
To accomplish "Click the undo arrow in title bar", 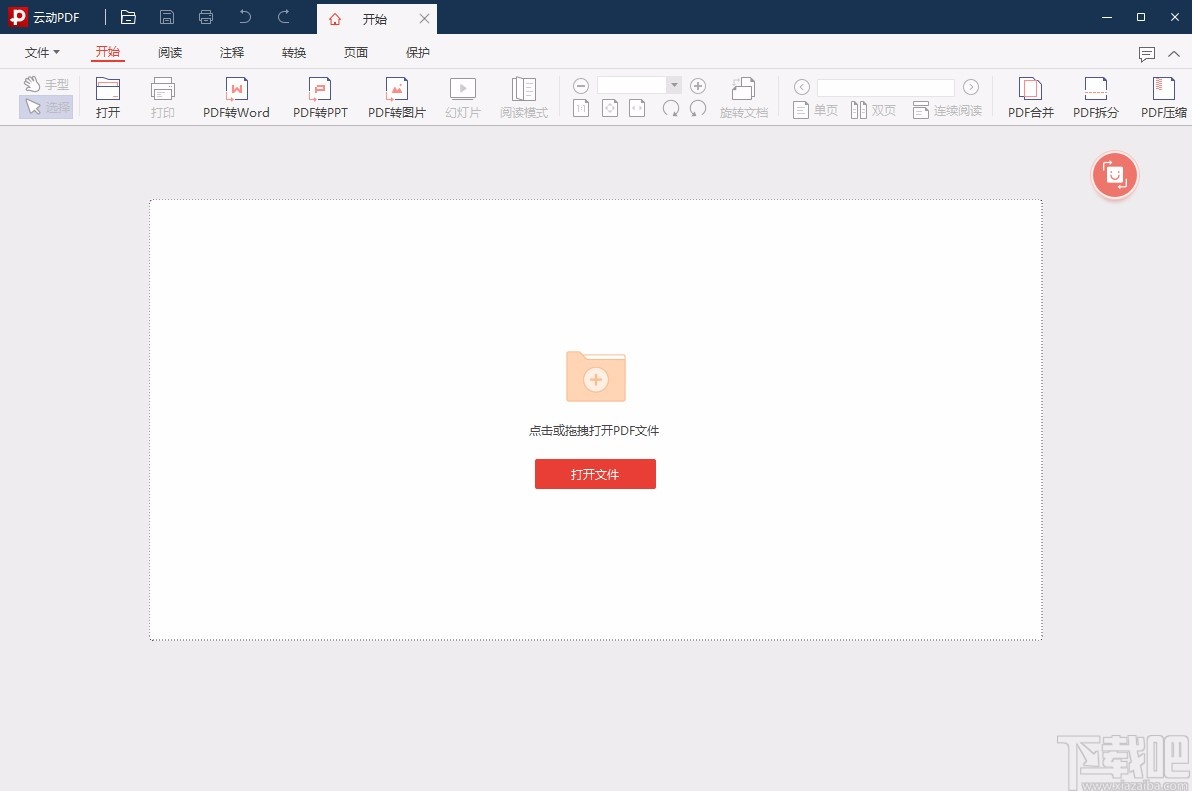I will (245, 17).
